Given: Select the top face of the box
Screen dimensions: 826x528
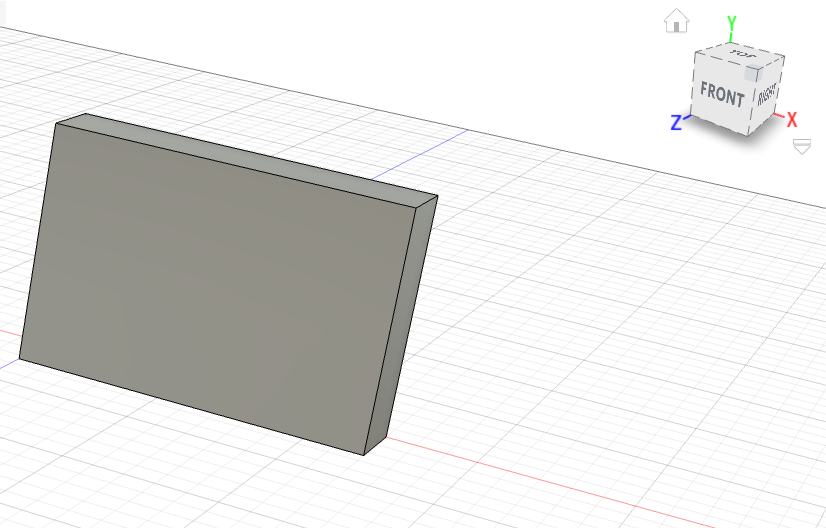Looking at the screenshot, I should point(248,160).
